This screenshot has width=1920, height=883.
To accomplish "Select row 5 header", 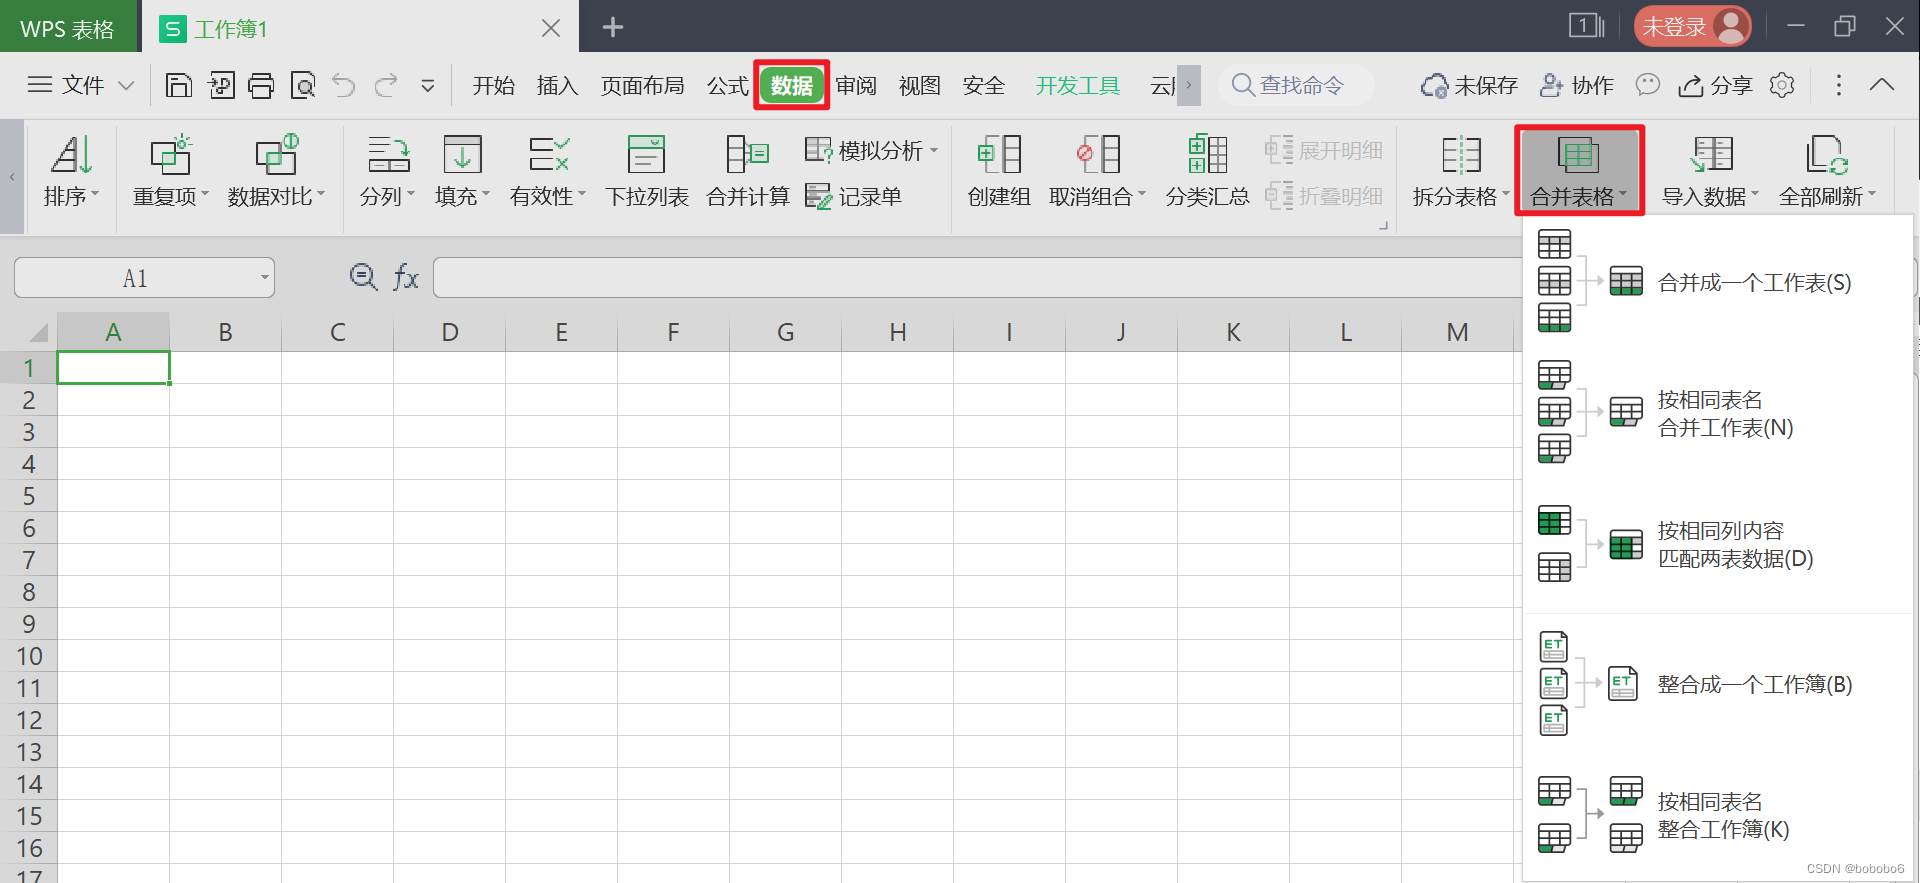I will coord(29,496).
